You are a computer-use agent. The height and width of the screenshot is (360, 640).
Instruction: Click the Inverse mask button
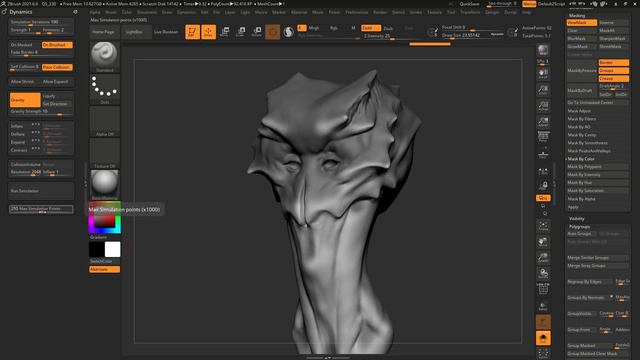coord(613,23)
